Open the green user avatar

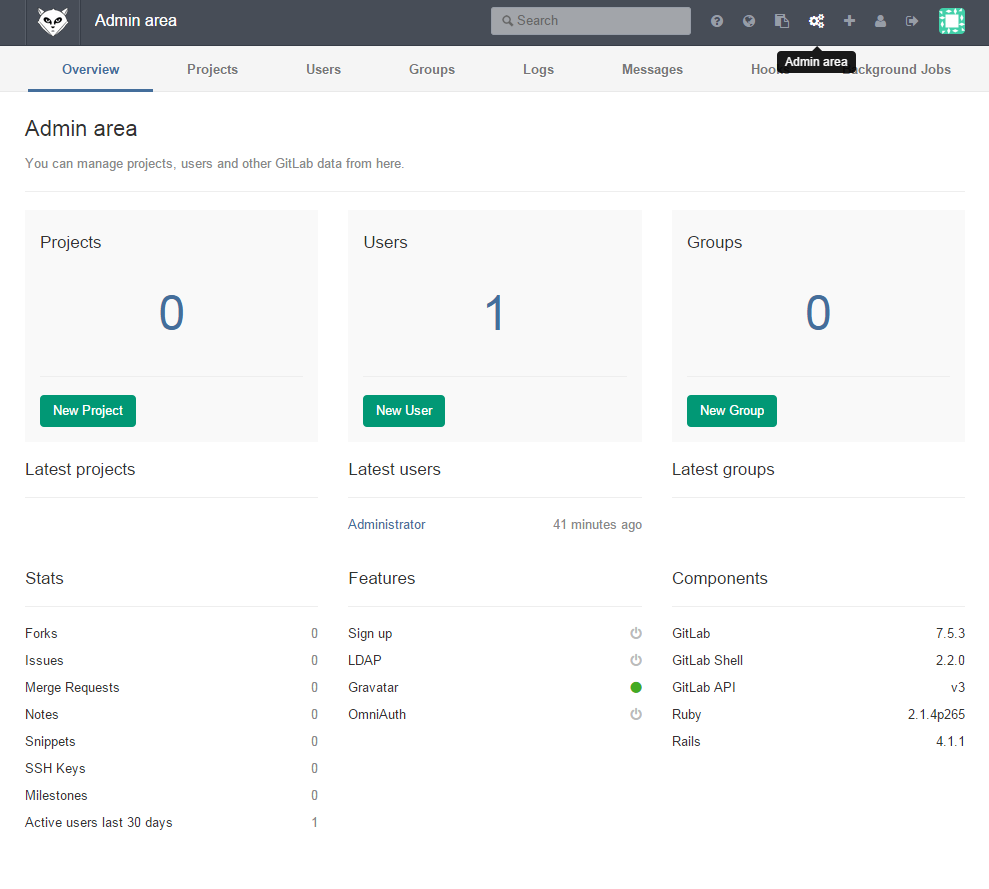[x=951, y=21]
